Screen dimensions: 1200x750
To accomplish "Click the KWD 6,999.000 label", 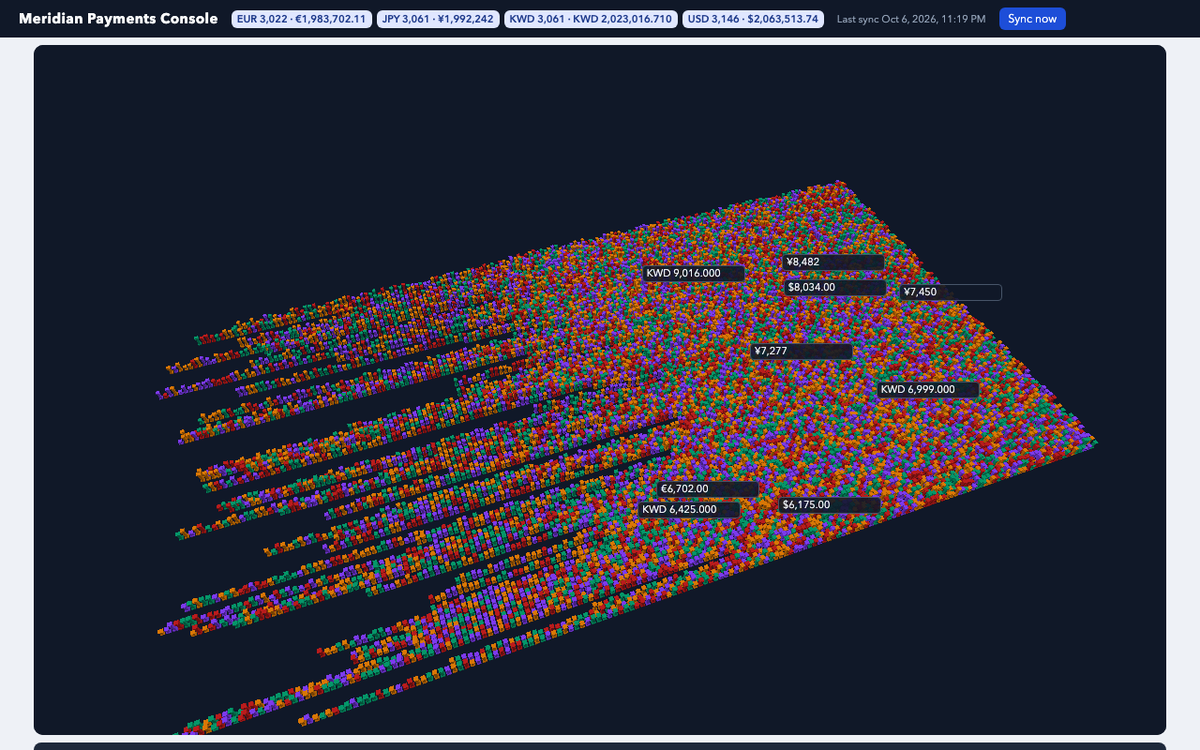I will click(x=928, y=389).
